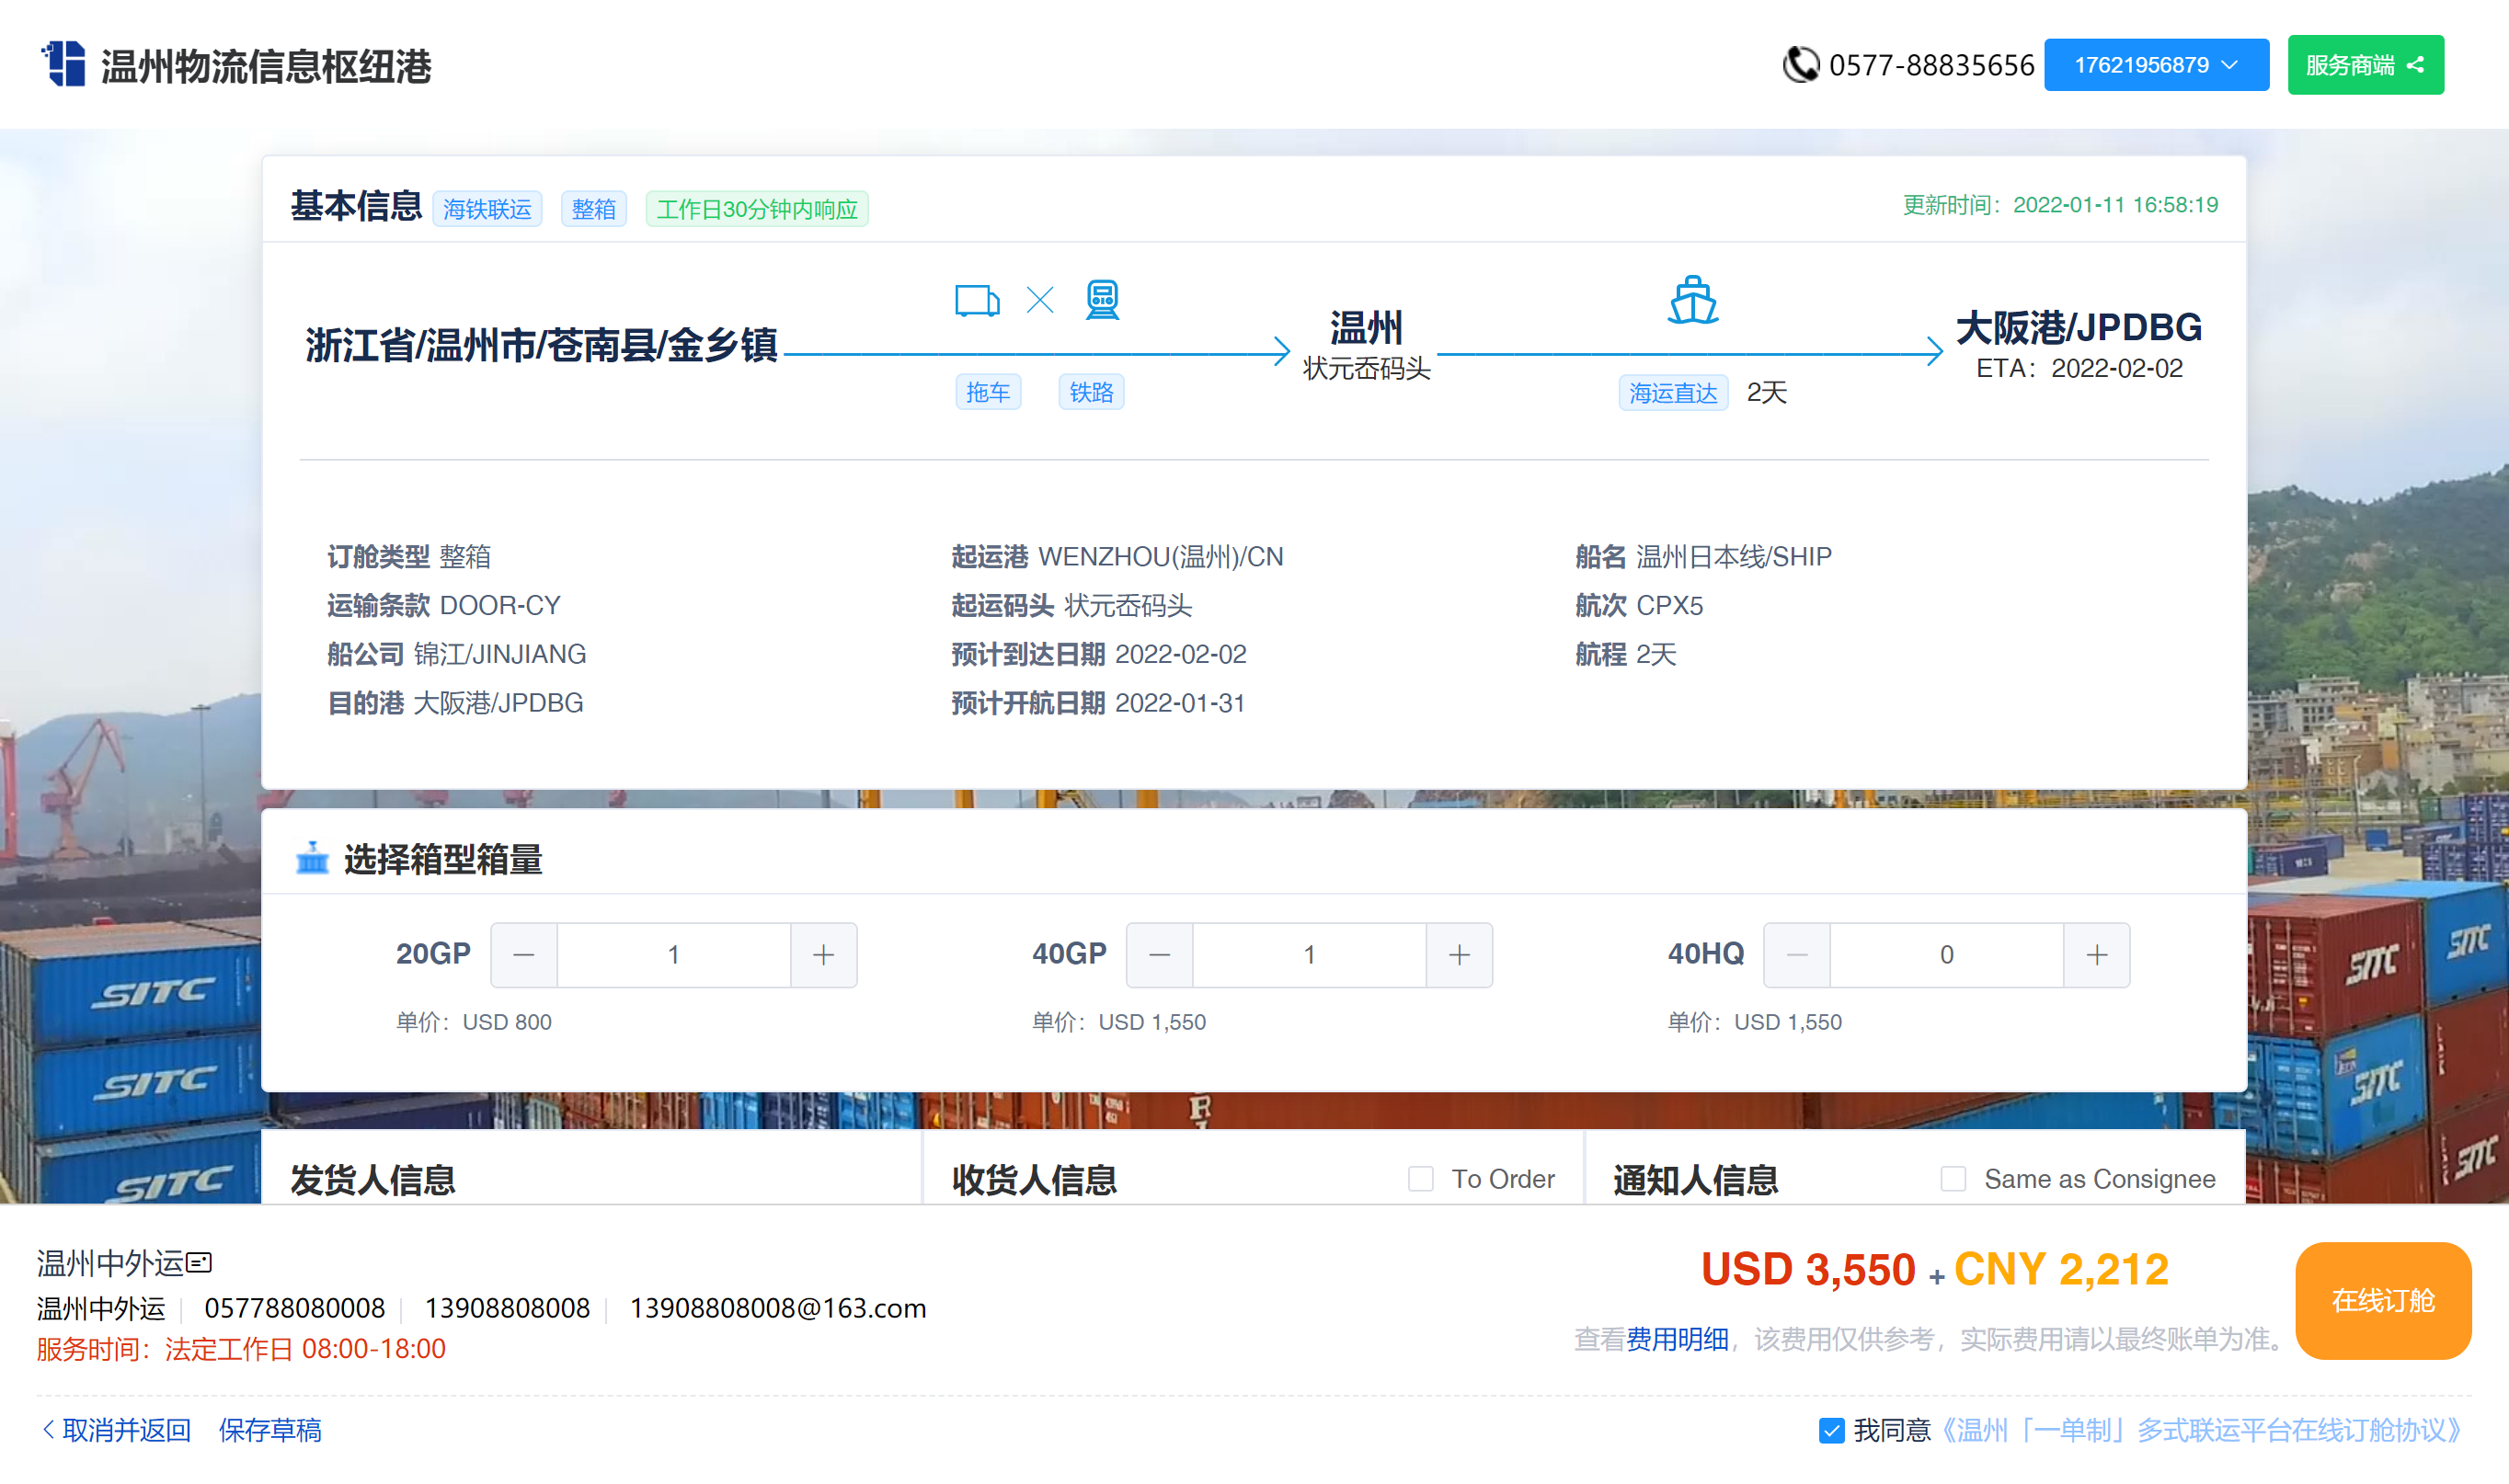This screenshot has height=1484, width=2509.
Task: Click the 拖车 tag
Action: (988, 392)
